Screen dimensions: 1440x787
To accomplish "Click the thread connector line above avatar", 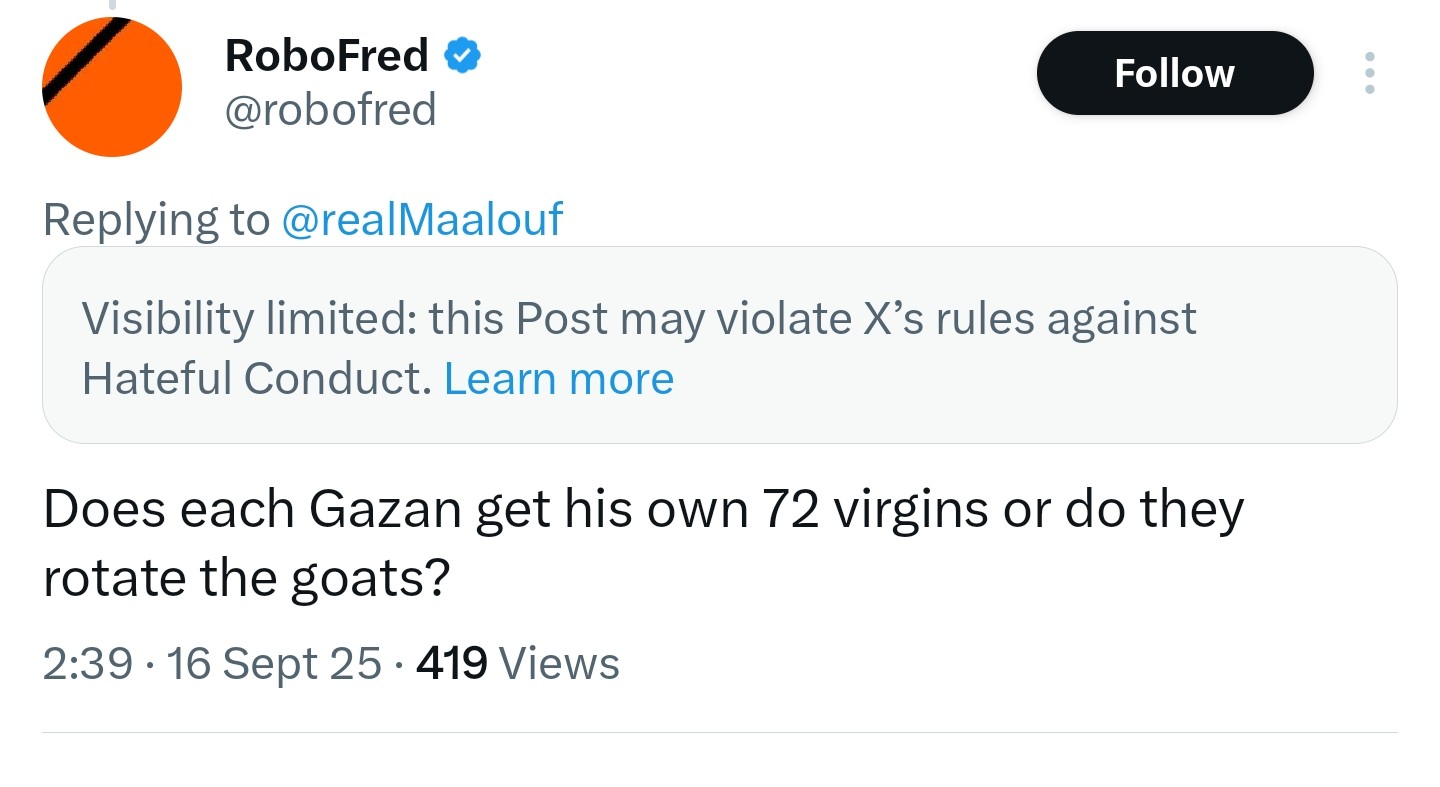I will (112, 5).
